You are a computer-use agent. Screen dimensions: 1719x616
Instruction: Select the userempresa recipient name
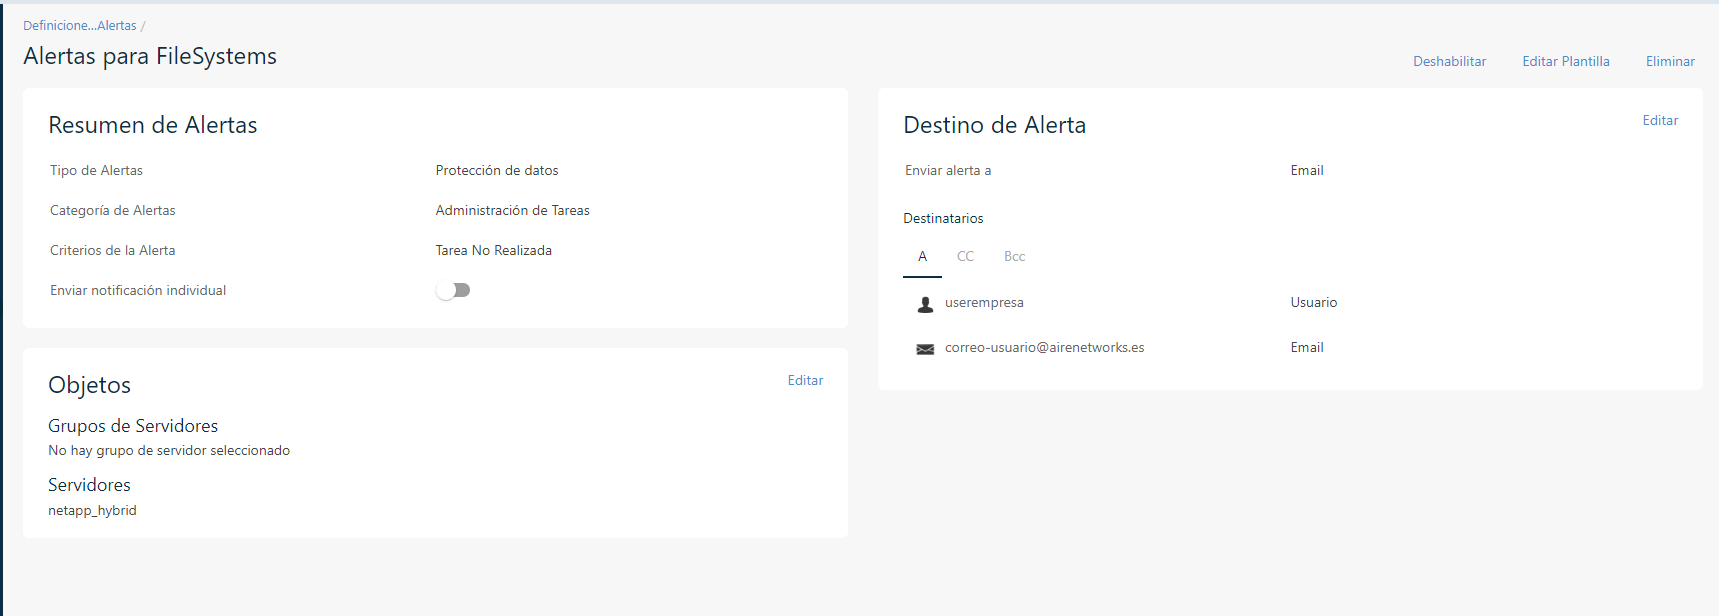tap(984, 303)
